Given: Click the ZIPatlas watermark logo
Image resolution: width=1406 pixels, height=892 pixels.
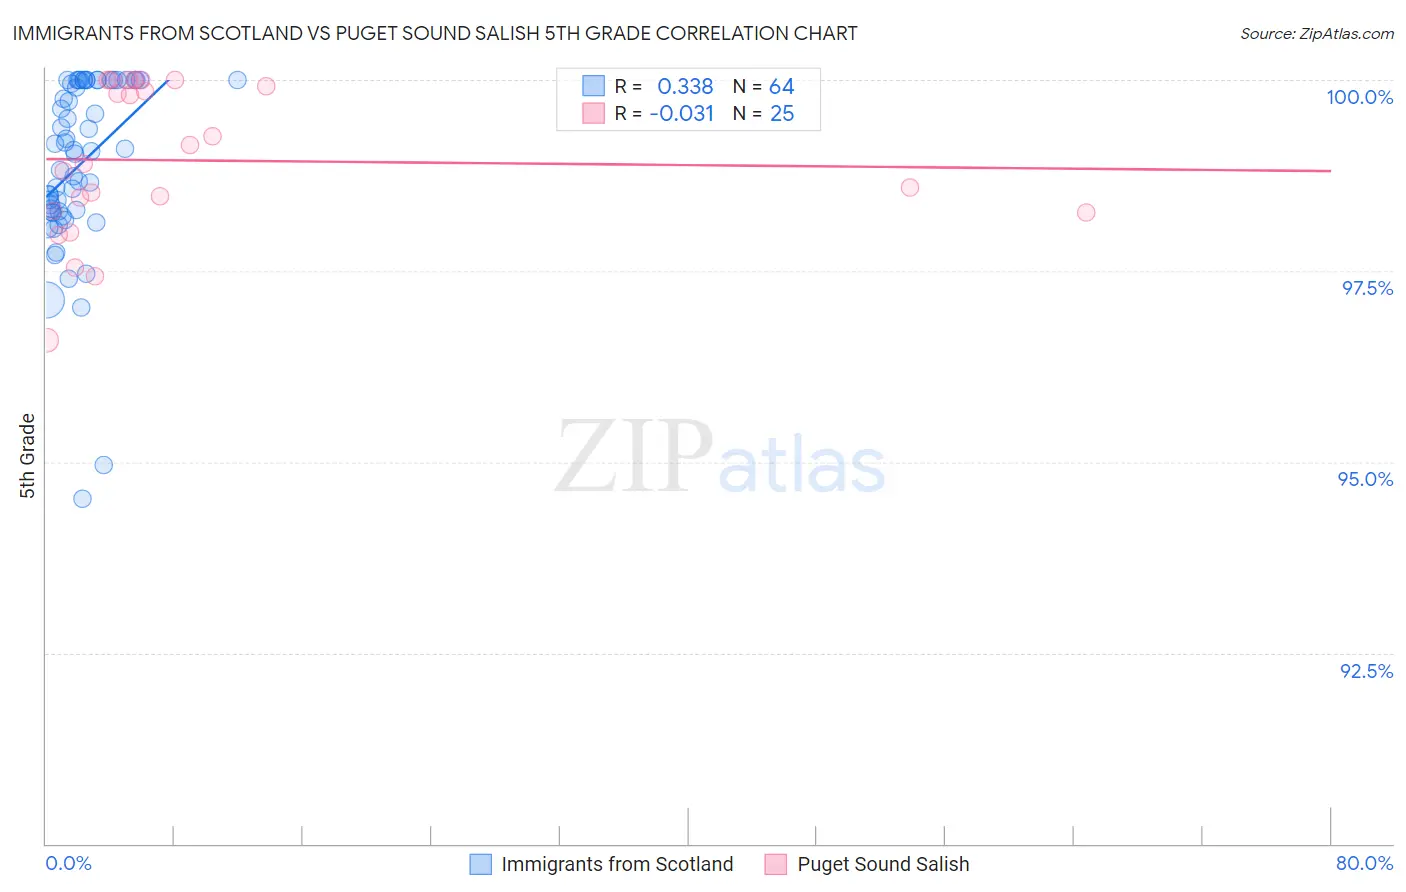Looking at the screenshot, I should click(x=720, y=459).
